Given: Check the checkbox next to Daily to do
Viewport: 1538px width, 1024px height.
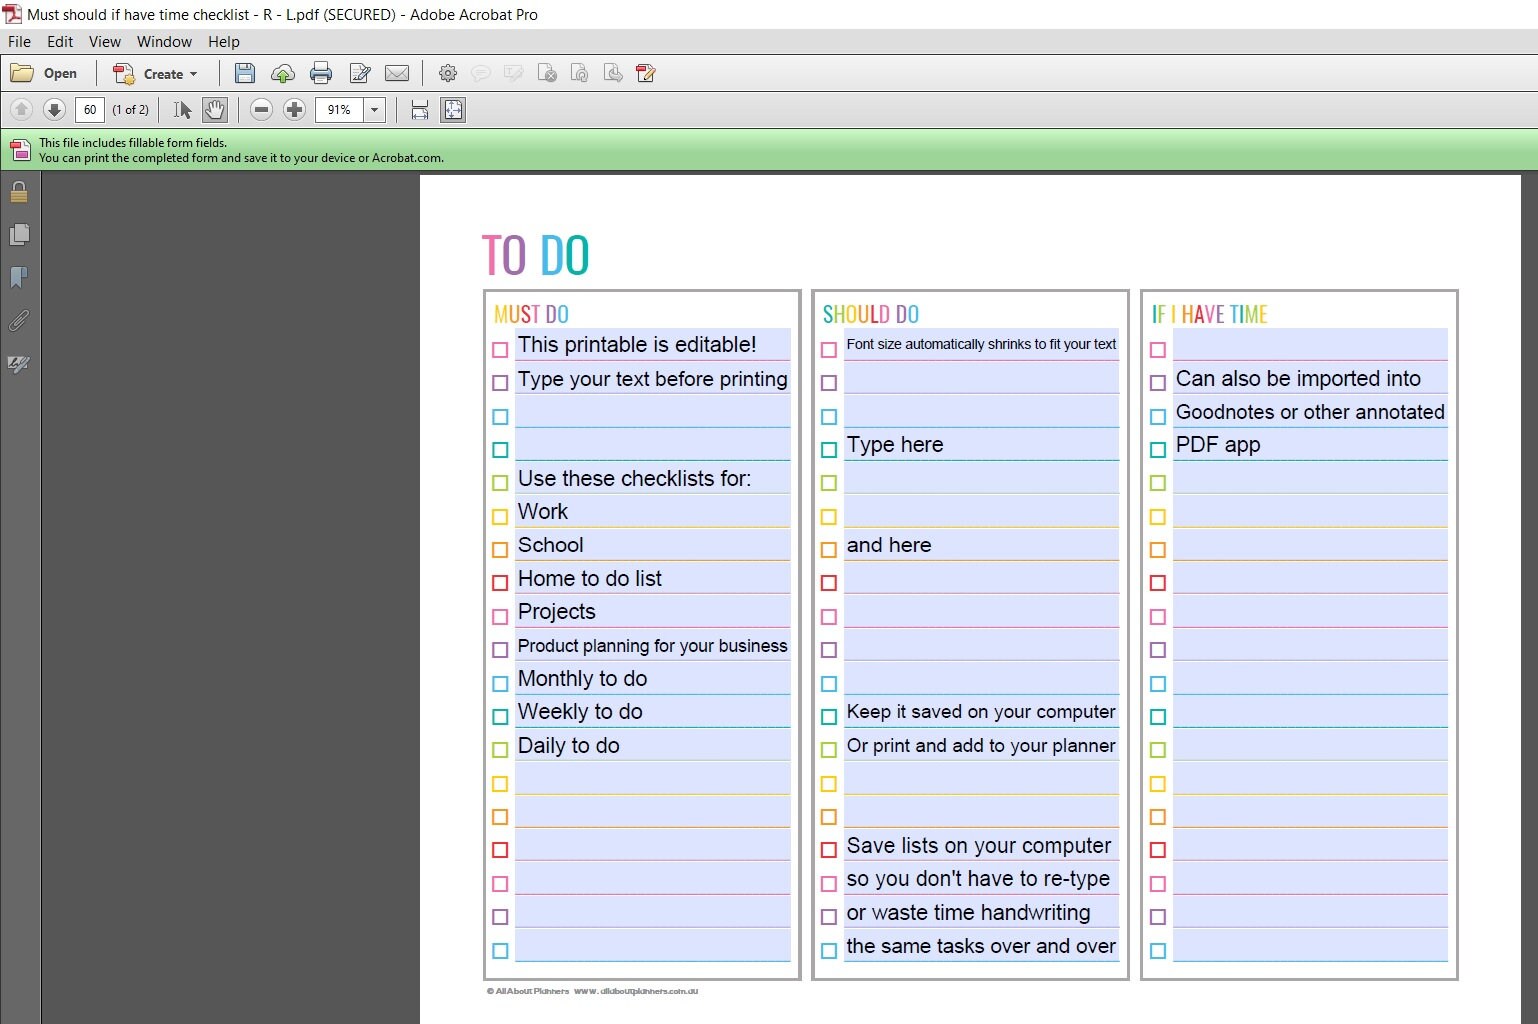Looking at the screenshot, I should 500,749.
